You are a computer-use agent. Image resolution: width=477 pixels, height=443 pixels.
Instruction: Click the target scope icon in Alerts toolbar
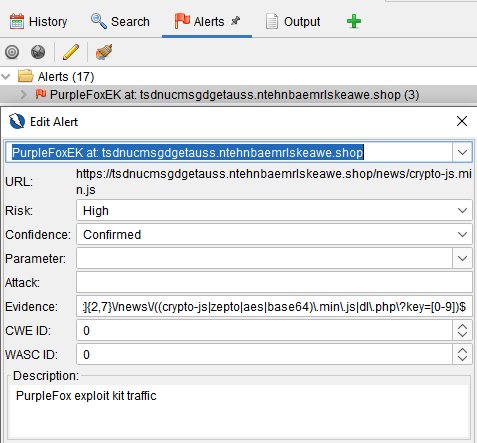click(x=12, y=52)
